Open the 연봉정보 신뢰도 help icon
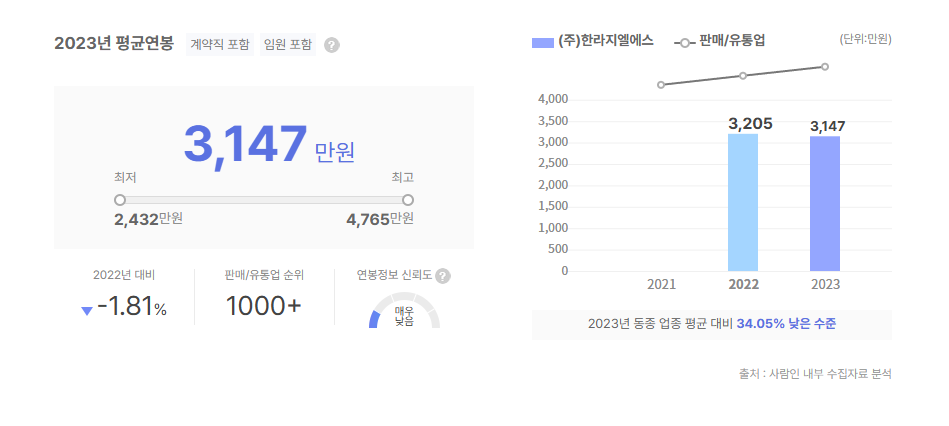949x426 pixels. click(443, 276)
